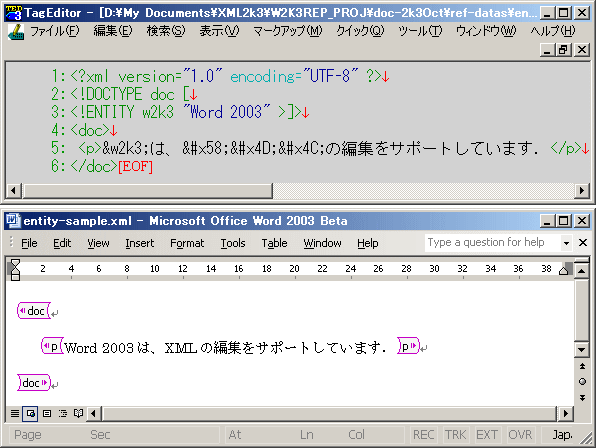596x448 pixels.
Task: Click the first-line indent marker on the ruler
Action: (x=15, y=263)
